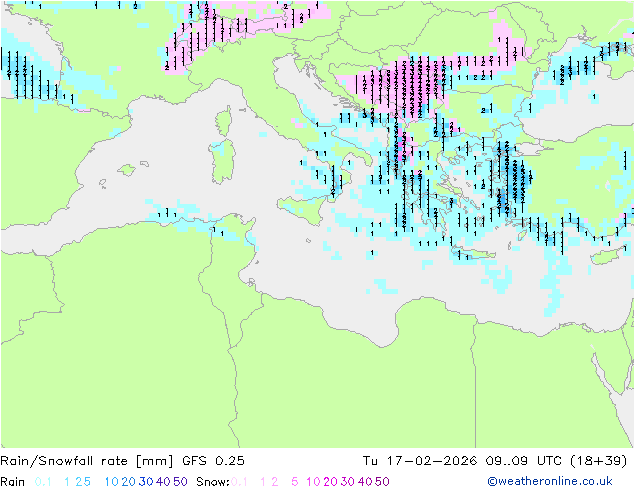The width and height of the screenshot is (634, 490).
Task: Select the Rain legend value 1
Action: [67, 482]
